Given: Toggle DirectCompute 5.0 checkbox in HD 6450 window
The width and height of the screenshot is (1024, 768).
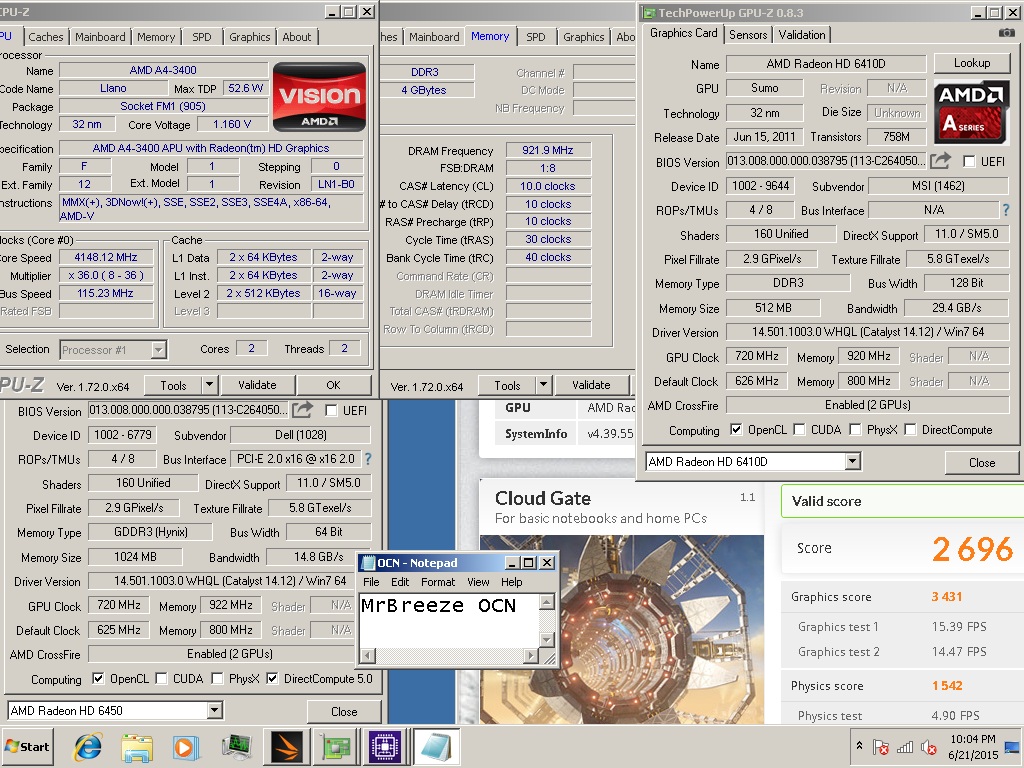Looking at the screenshot, I should 272,678.
